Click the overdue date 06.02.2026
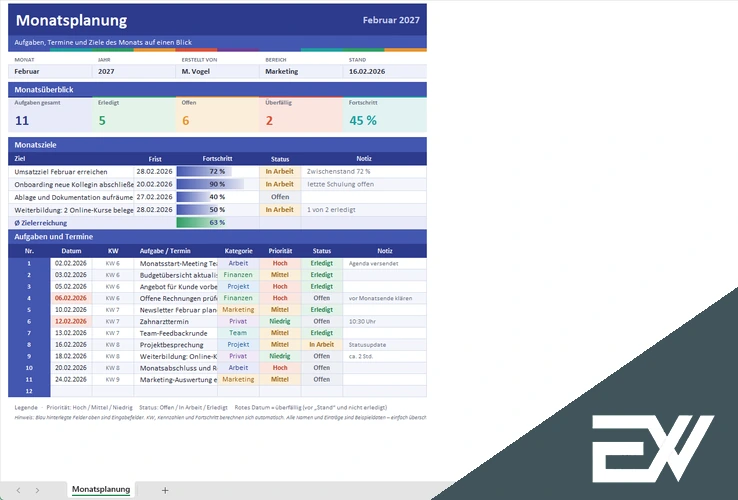 [x=71, y=298]
